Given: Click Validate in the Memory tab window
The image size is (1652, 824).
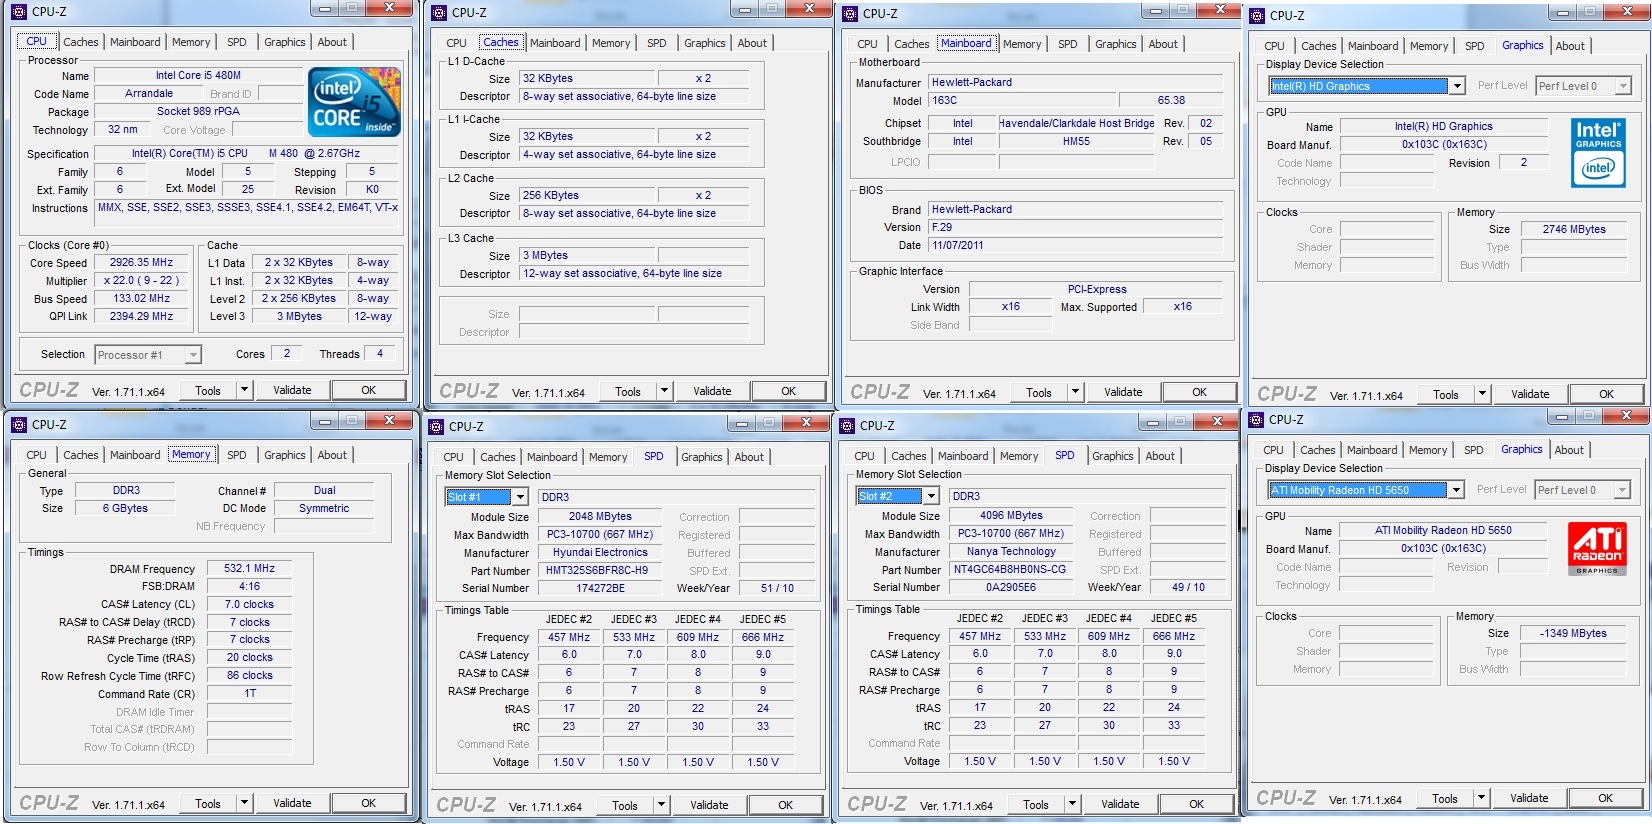Looking at the screenshot, I should click(292, 803).
